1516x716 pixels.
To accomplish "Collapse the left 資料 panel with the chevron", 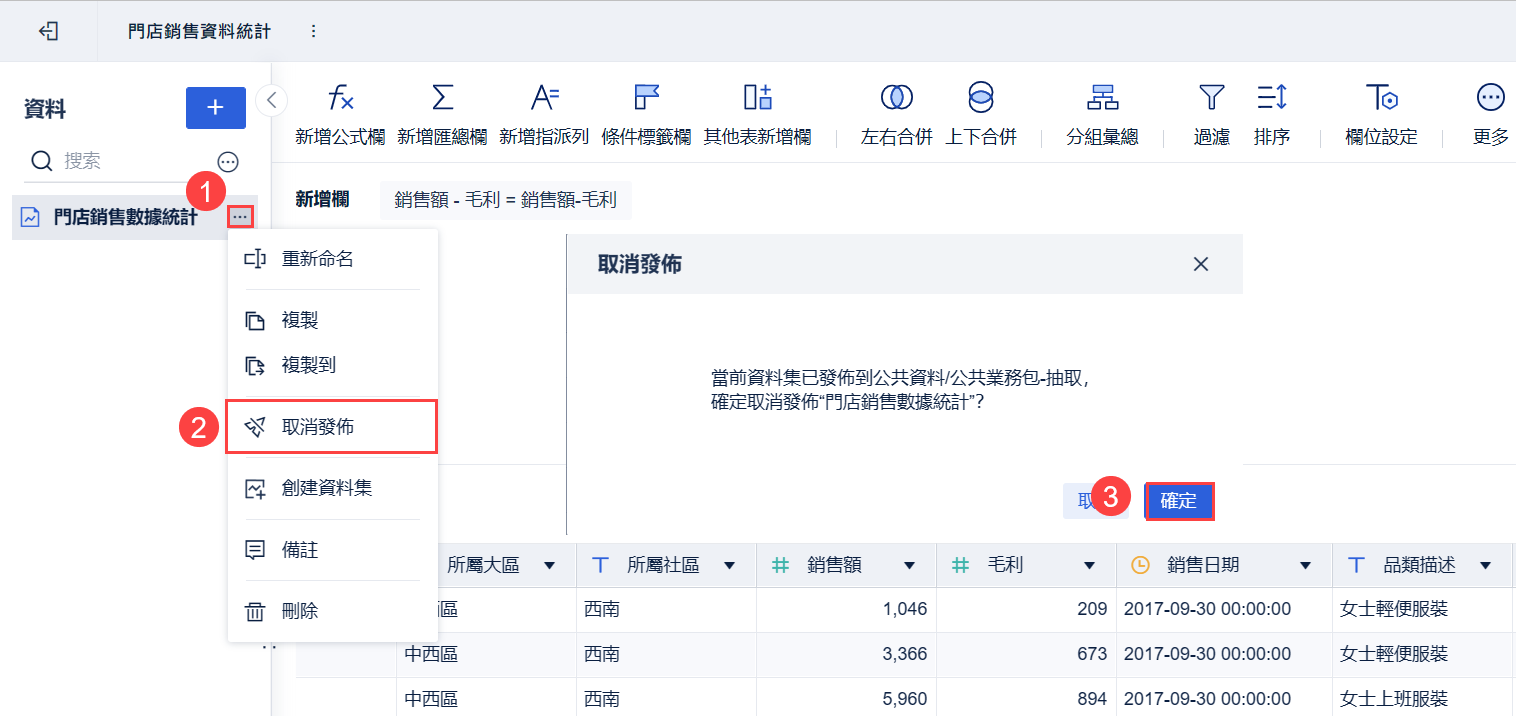I will [x=272, y=100].
